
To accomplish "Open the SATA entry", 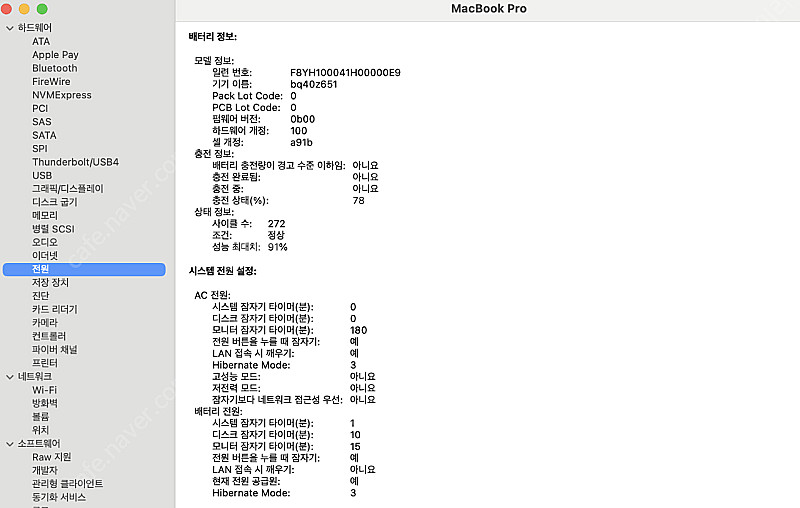I will (44, 135).
